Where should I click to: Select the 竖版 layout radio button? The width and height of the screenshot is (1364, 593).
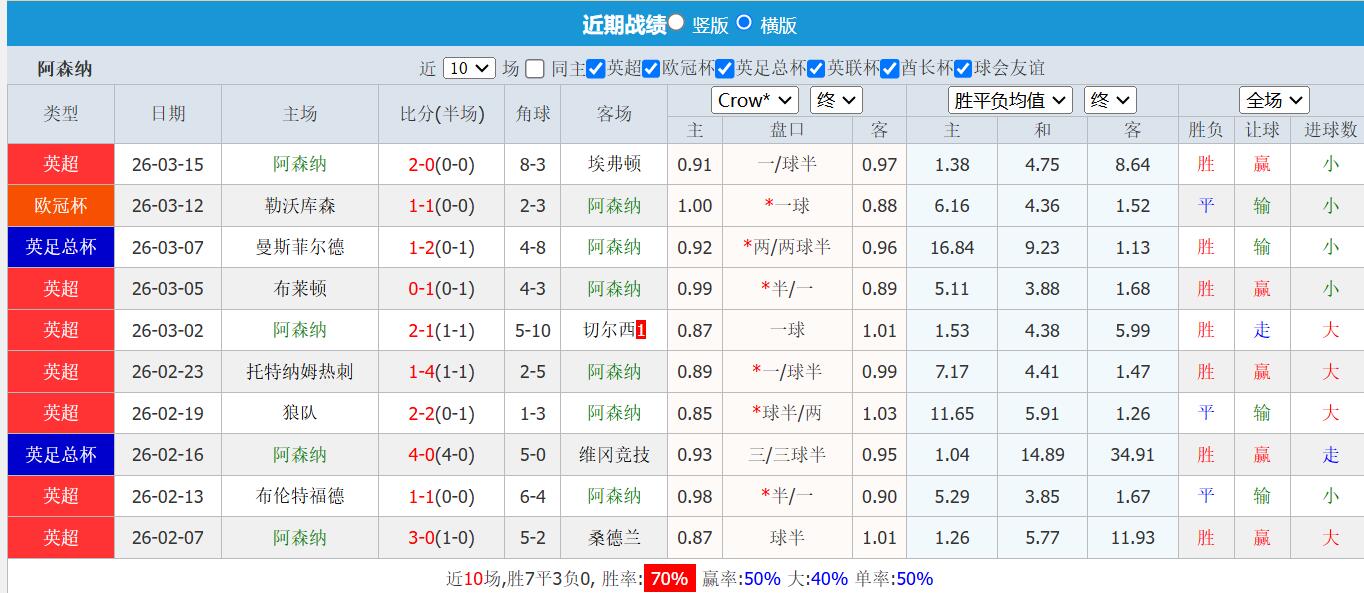click(x=676, y=22)
